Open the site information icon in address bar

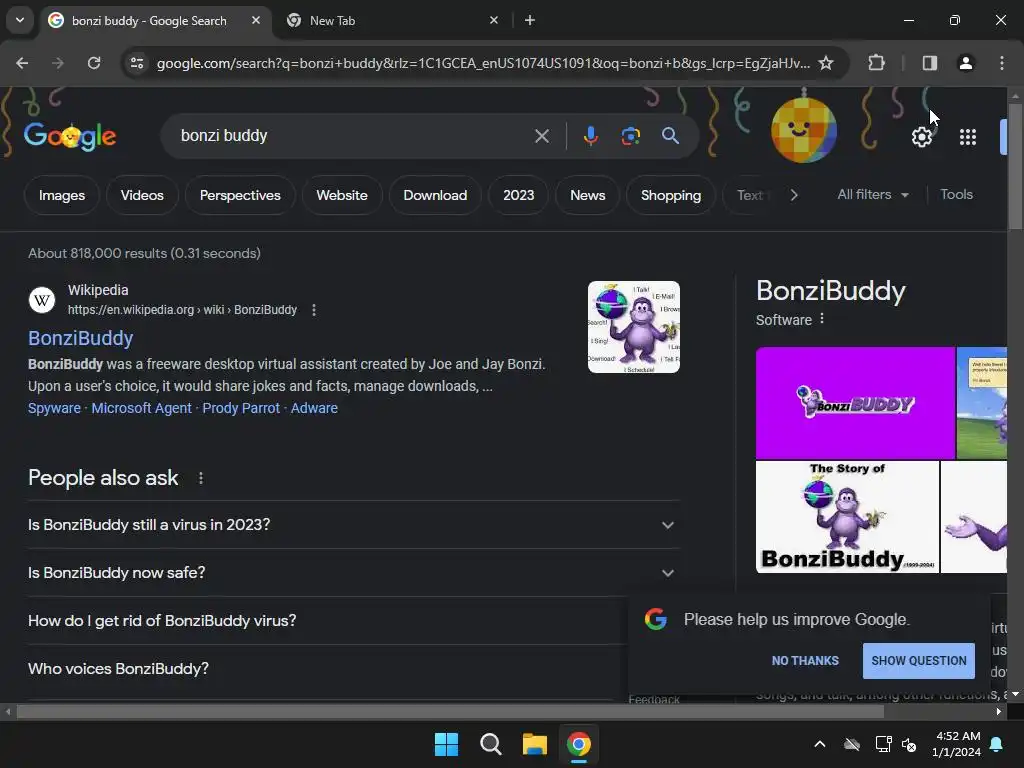[137, 63]
